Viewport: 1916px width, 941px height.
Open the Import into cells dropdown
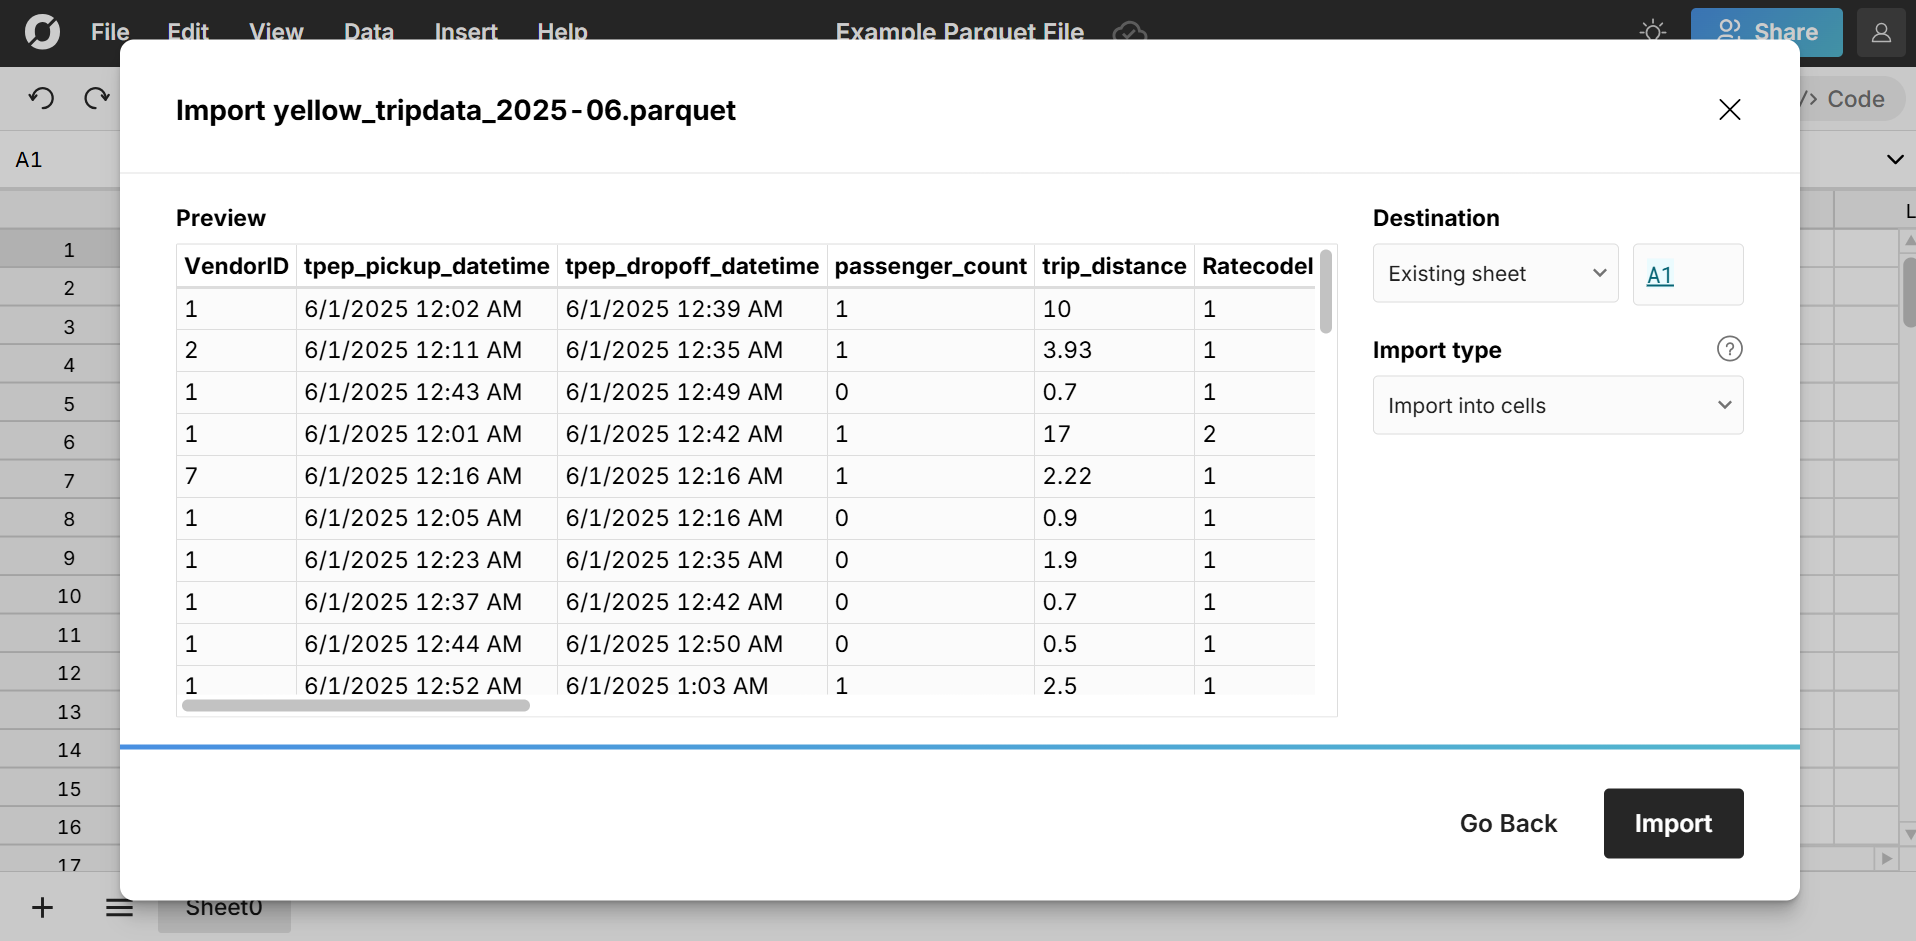coord(1558,405)
